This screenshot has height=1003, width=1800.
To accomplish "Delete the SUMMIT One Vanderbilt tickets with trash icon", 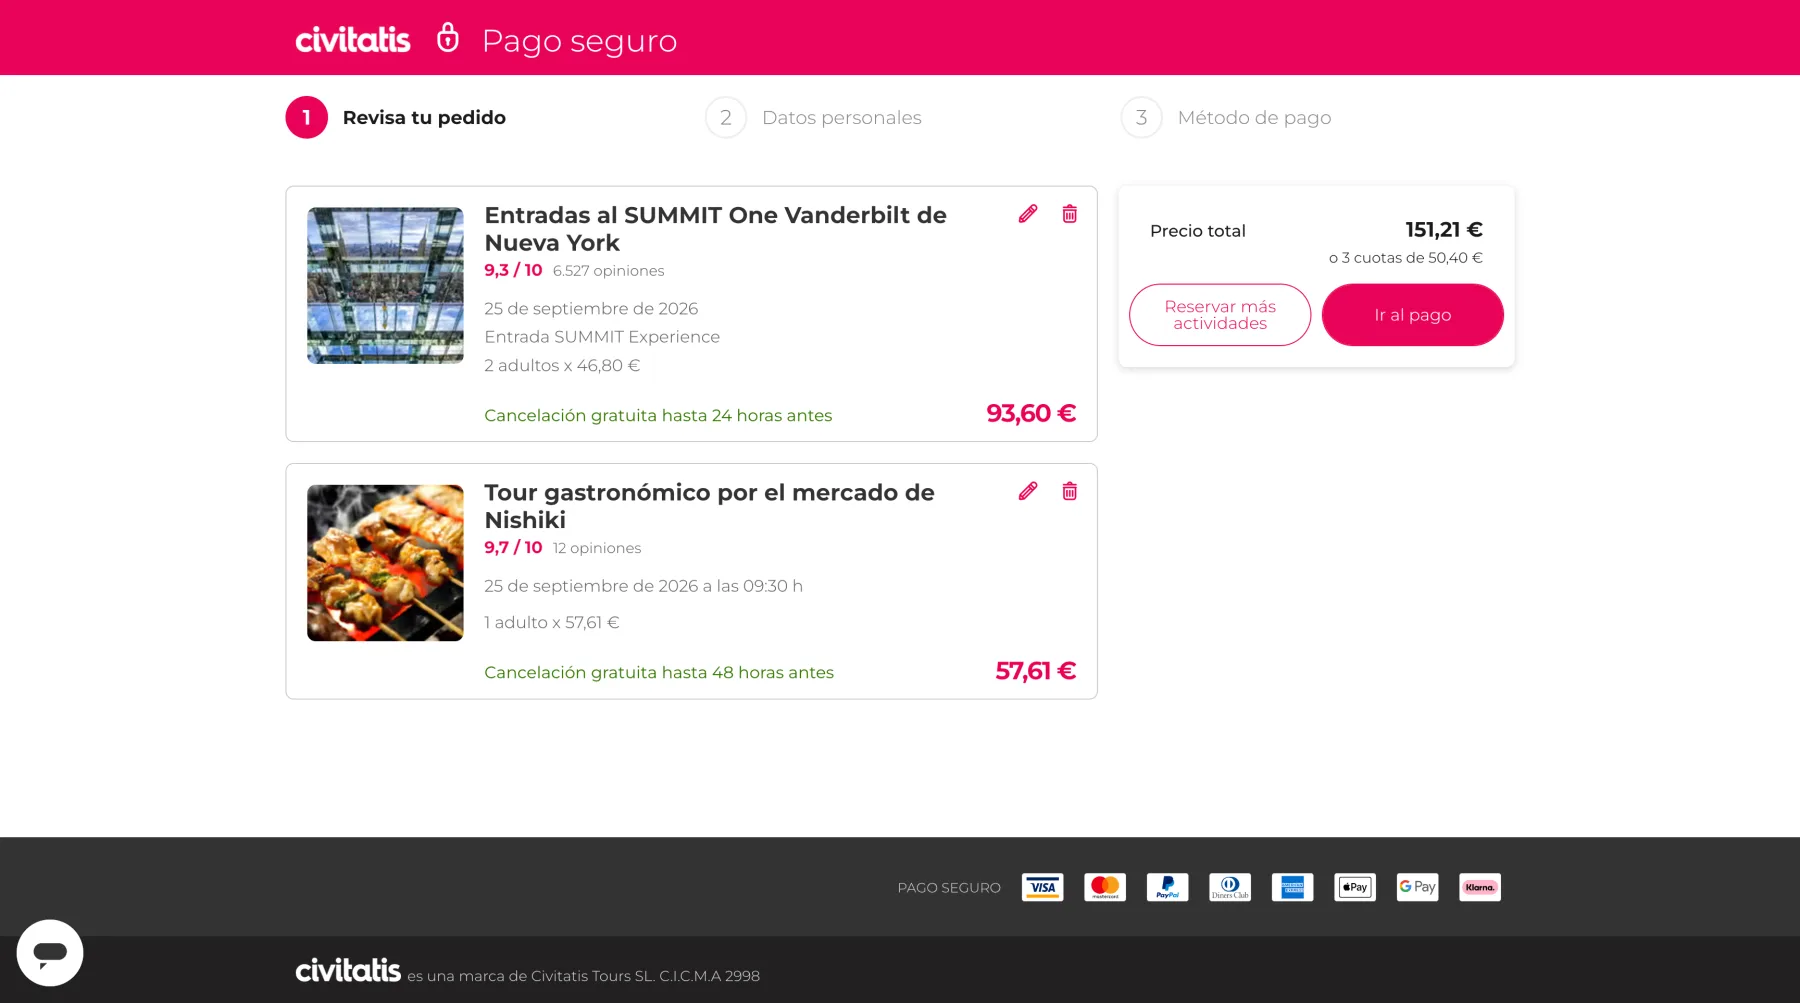I will (1069, 214).
